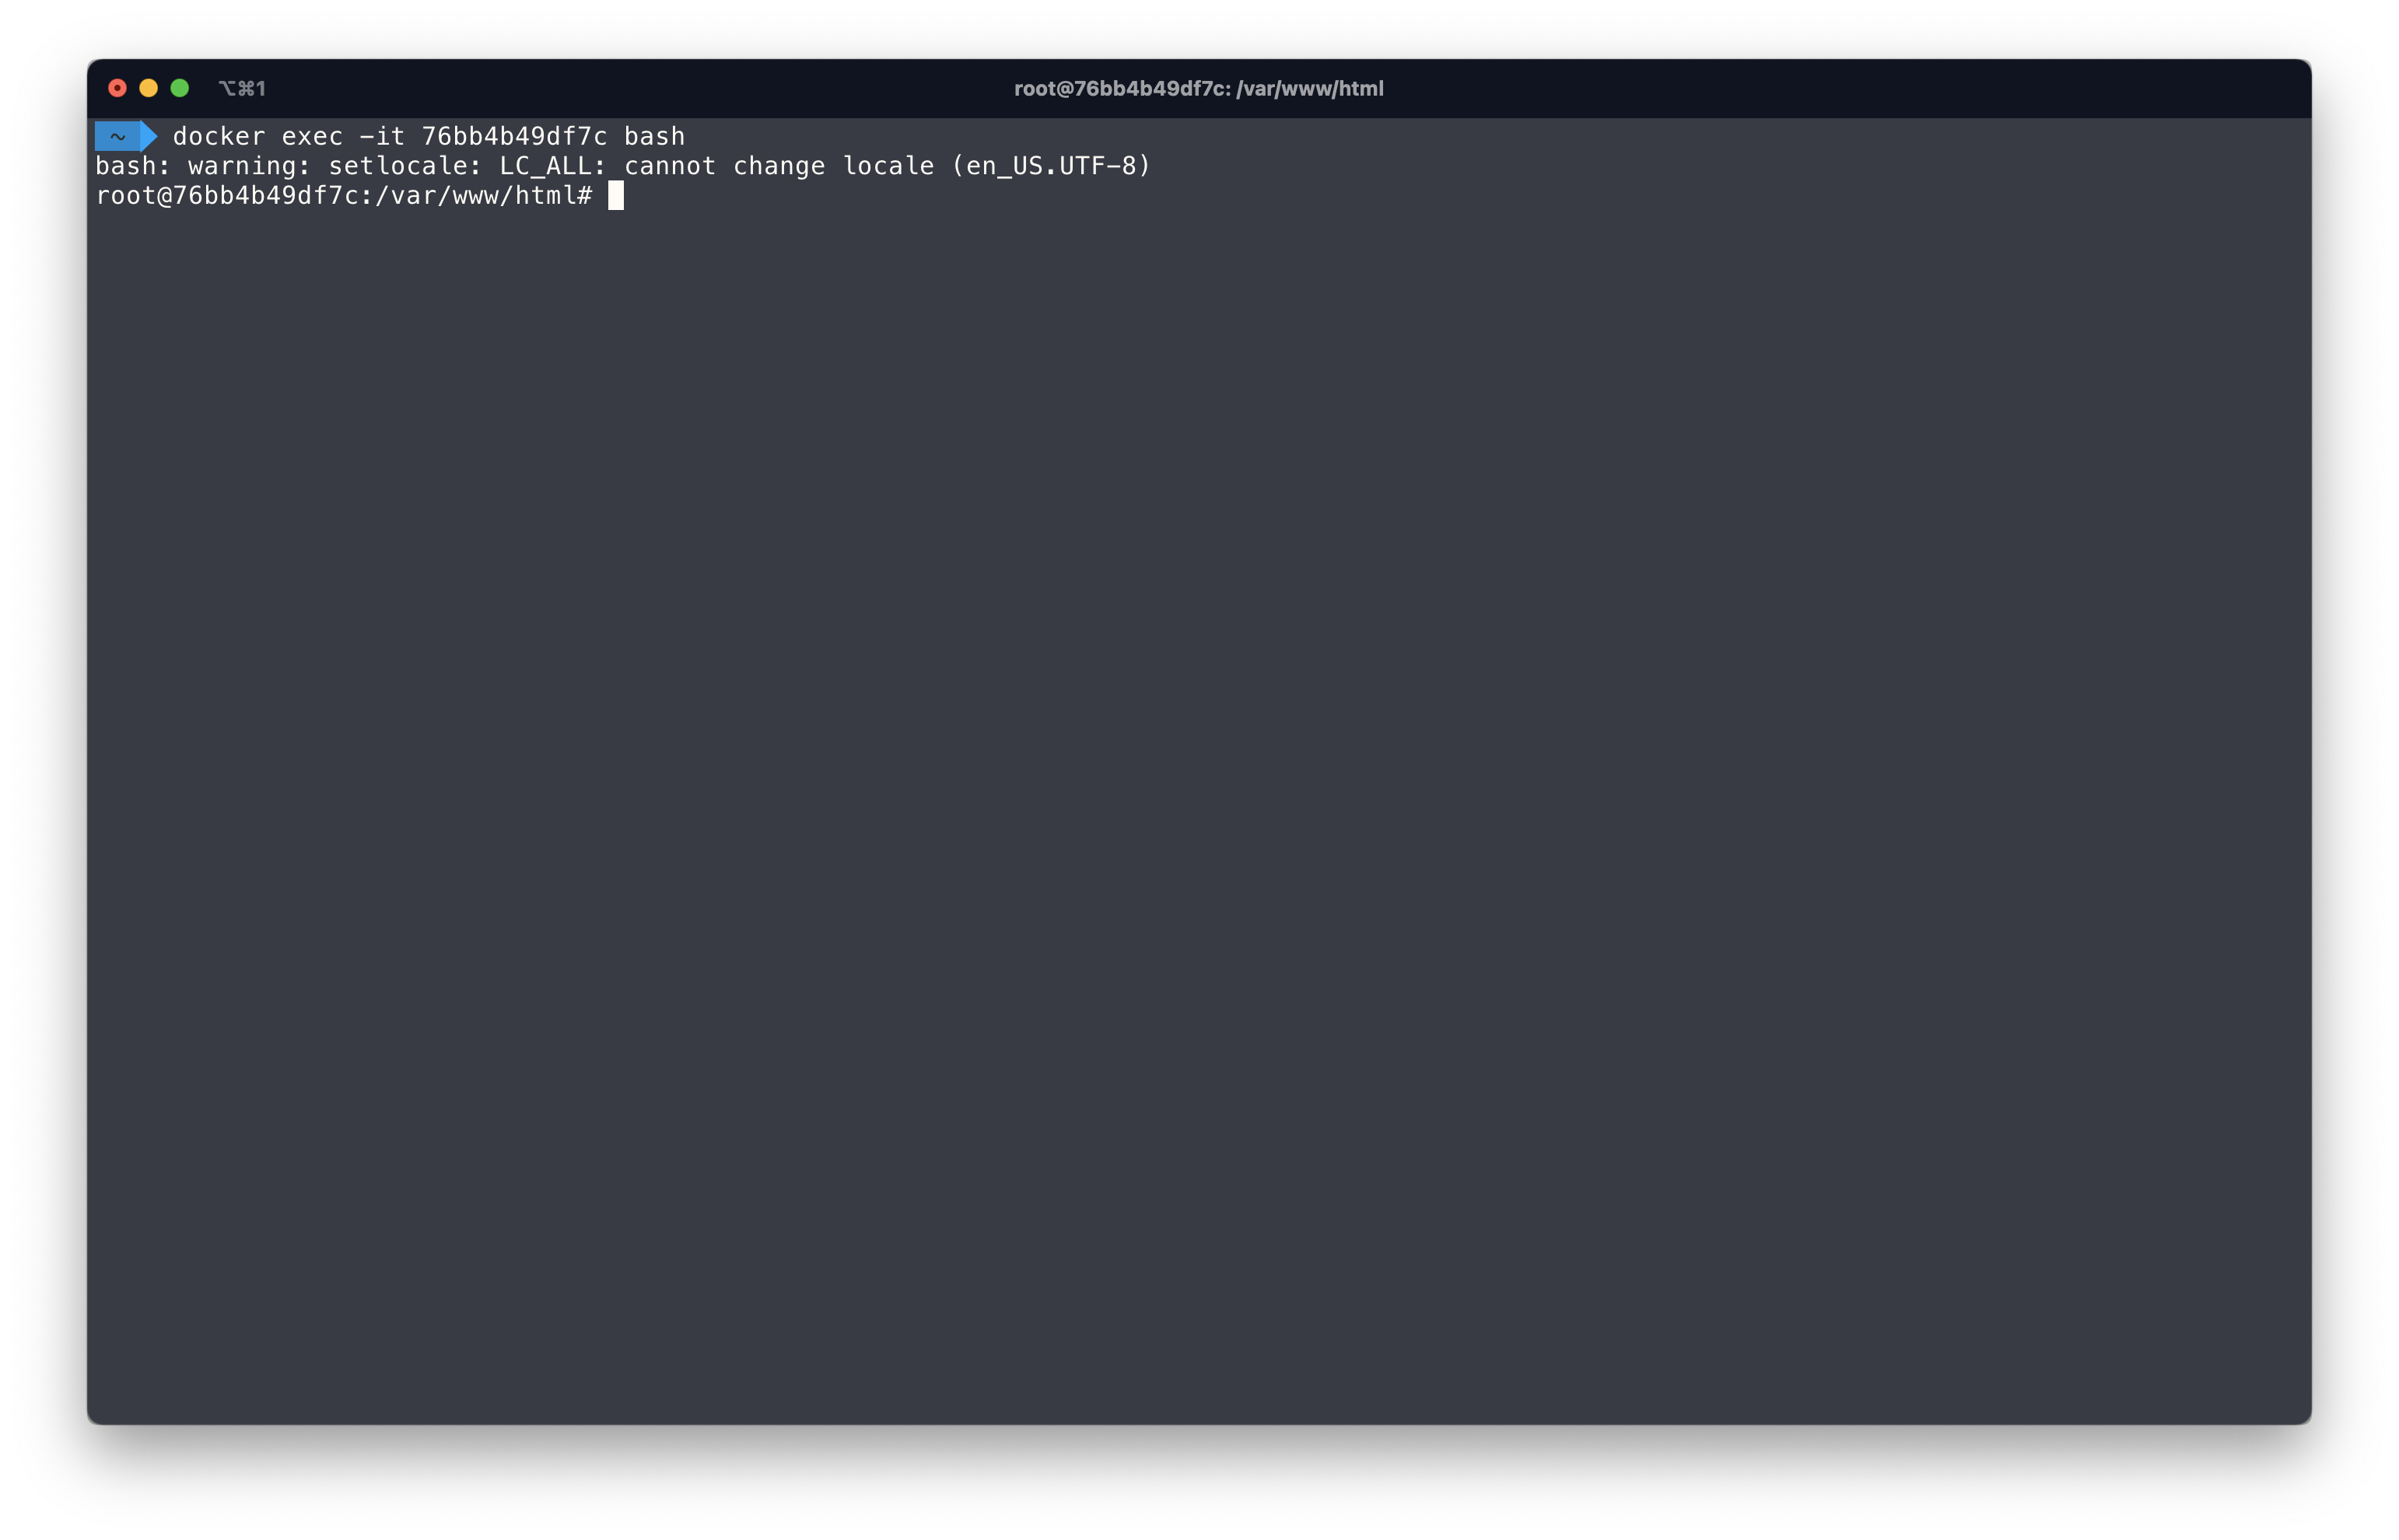Click LC_ALL: in the warning line
Viewport: 2399px width, 1540px height.
point(553,166)
